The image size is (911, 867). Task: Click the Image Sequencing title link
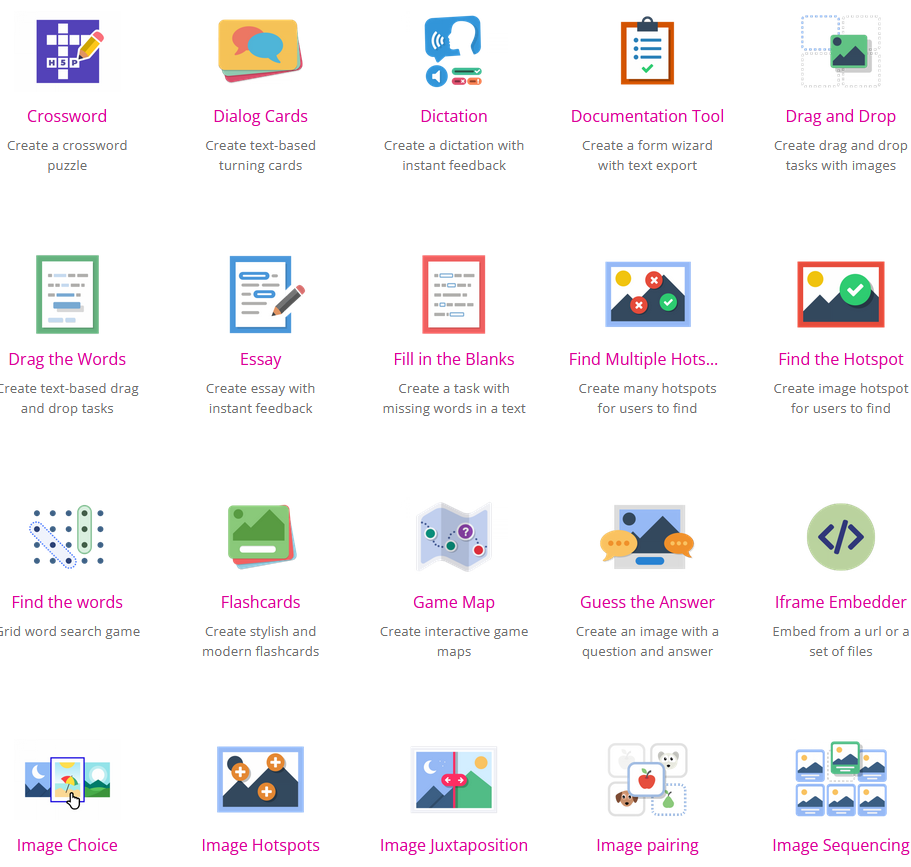[x=840, y=845]
